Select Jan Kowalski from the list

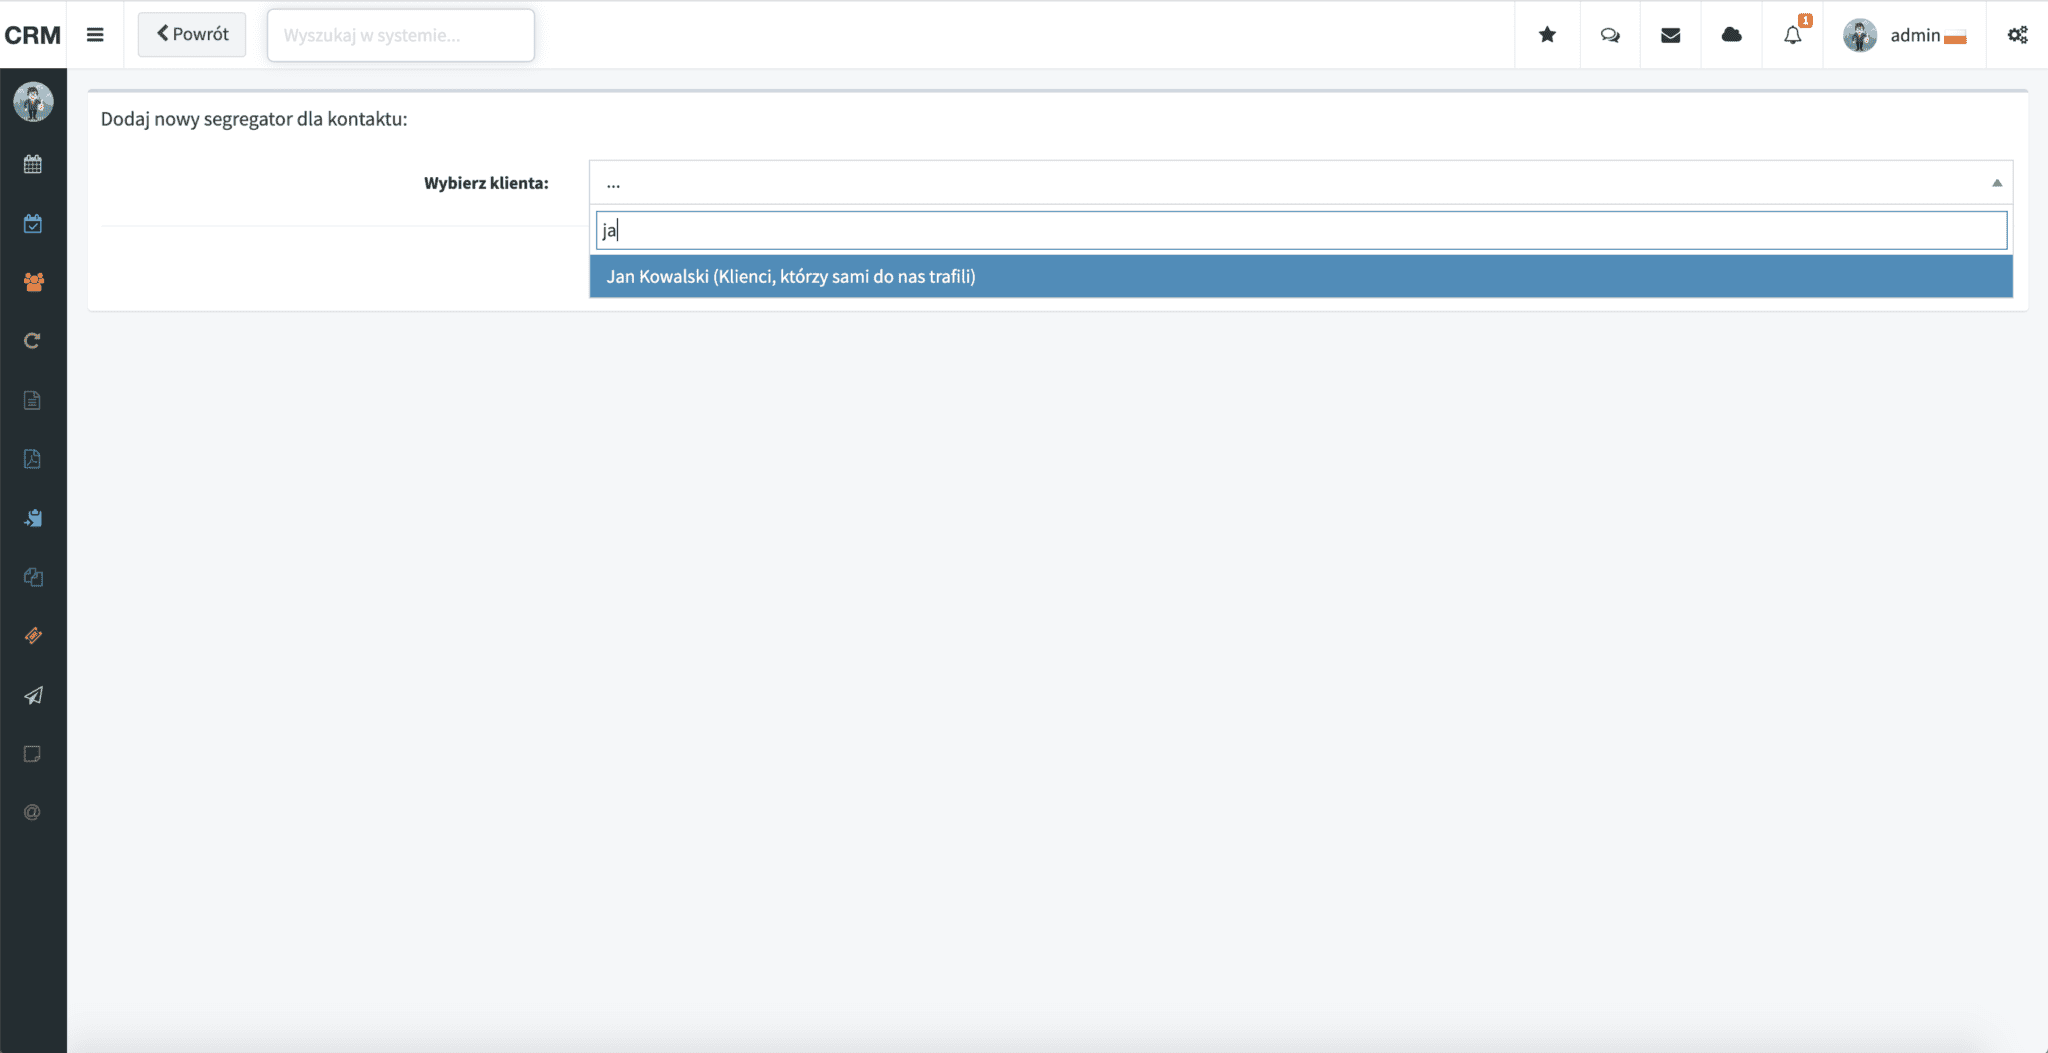pos(1301,276)
